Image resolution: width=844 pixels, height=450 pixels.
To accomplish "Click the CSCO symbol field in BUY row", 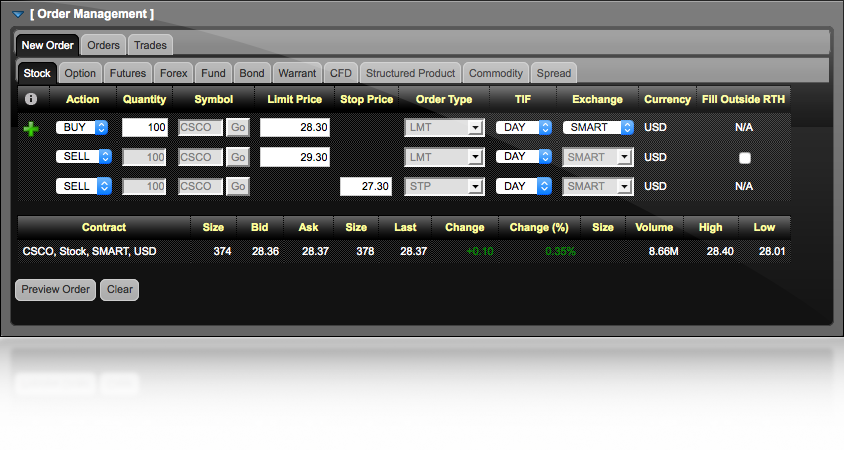I will tap(200, 128).
